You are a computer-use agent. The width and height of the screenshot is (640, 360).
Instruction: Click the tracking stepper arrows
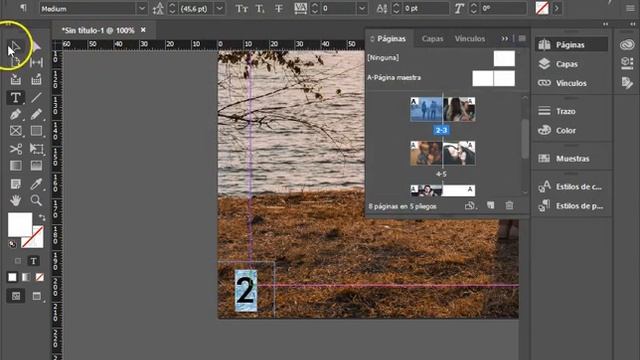click(x=314, y=9)
